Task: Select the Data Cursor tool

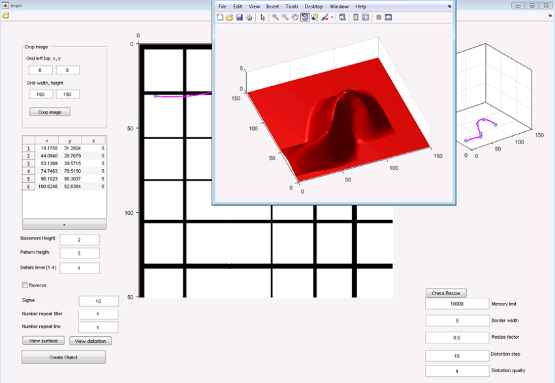Action: click(314, 17)
